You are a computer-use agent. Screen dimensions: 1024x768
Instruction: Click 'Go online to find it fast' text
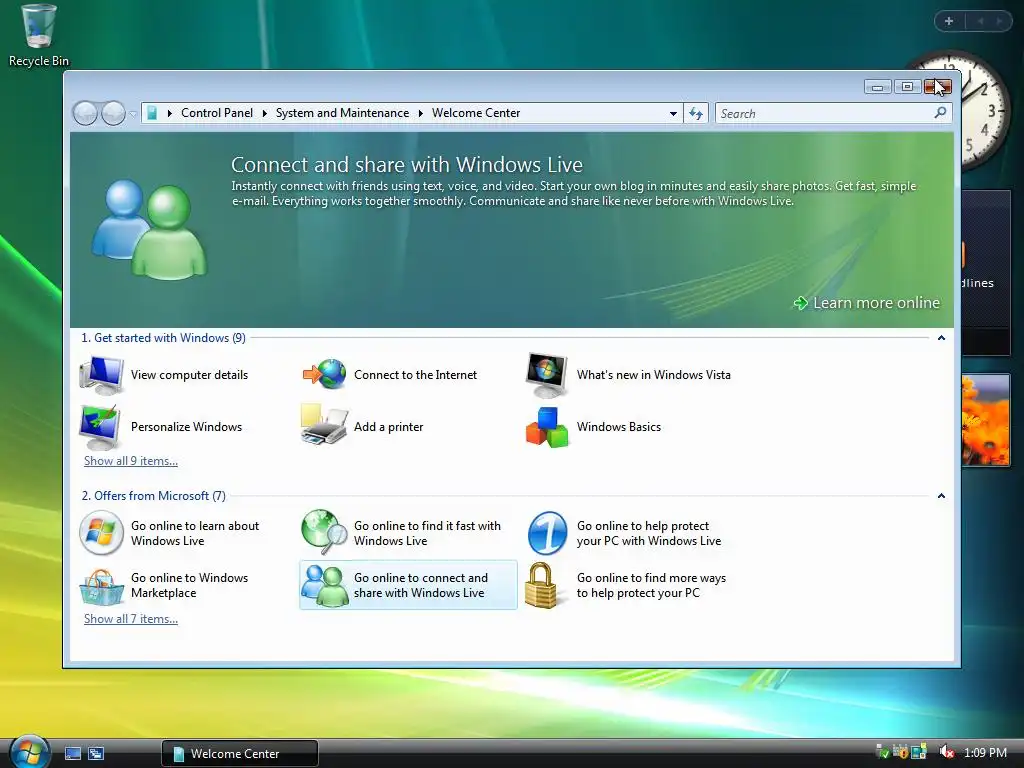427,533
